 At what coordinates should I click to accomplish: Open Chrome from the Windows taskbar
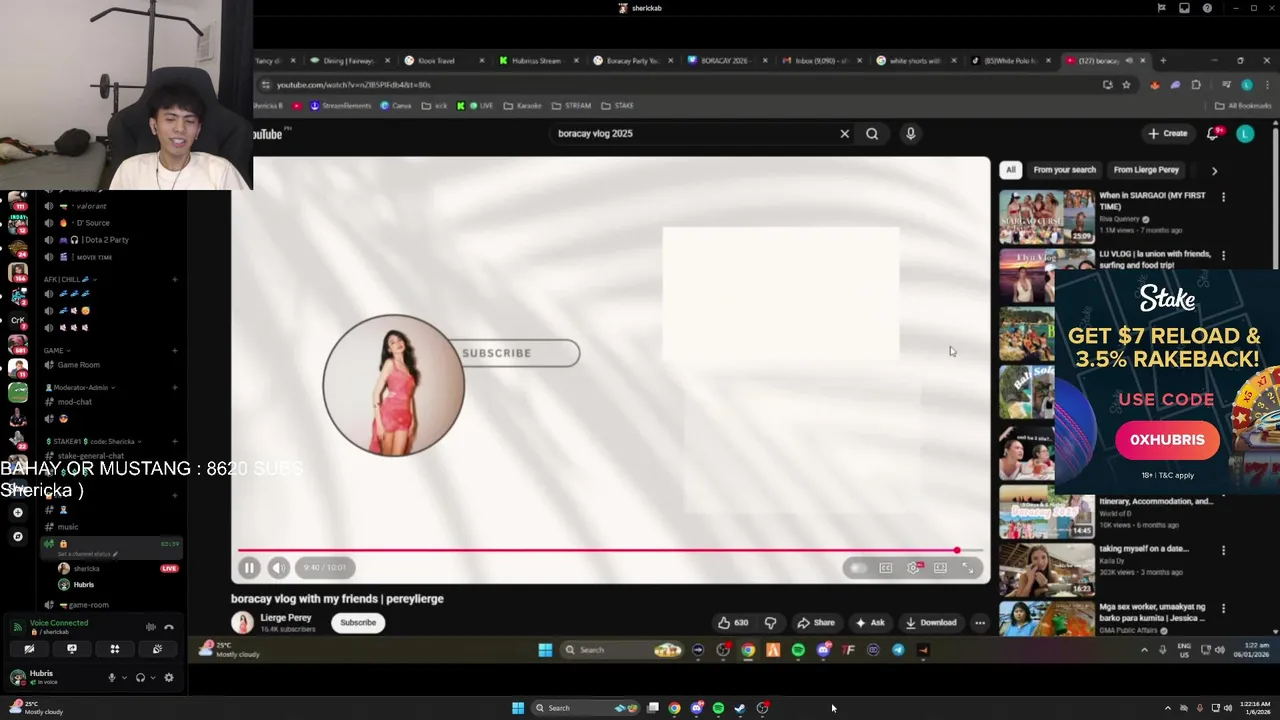[x=674, y=708]
